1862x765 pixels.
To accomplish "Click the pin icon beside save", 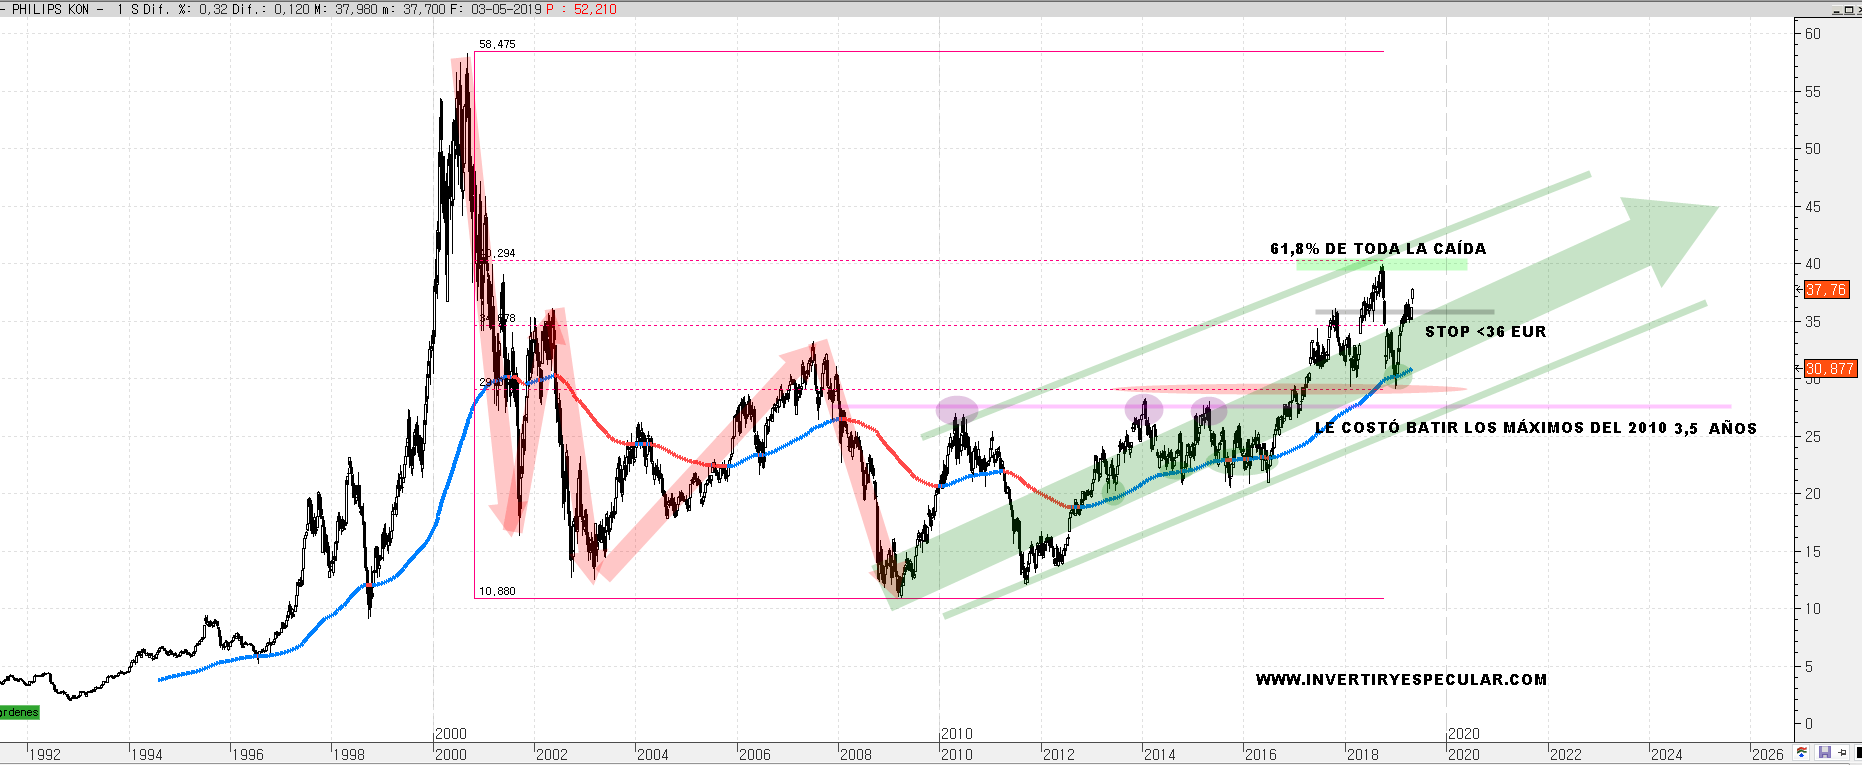I will (x=1841, y=753).
